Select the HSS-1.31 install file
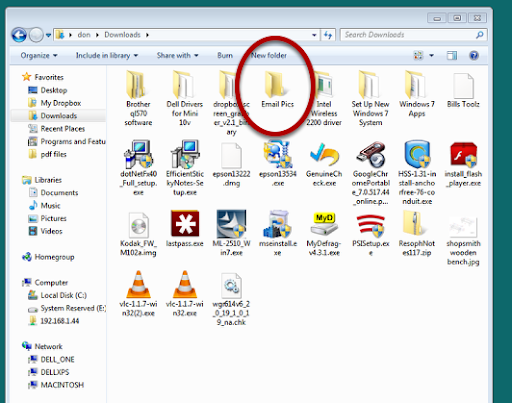 click(x=417, y=173)
